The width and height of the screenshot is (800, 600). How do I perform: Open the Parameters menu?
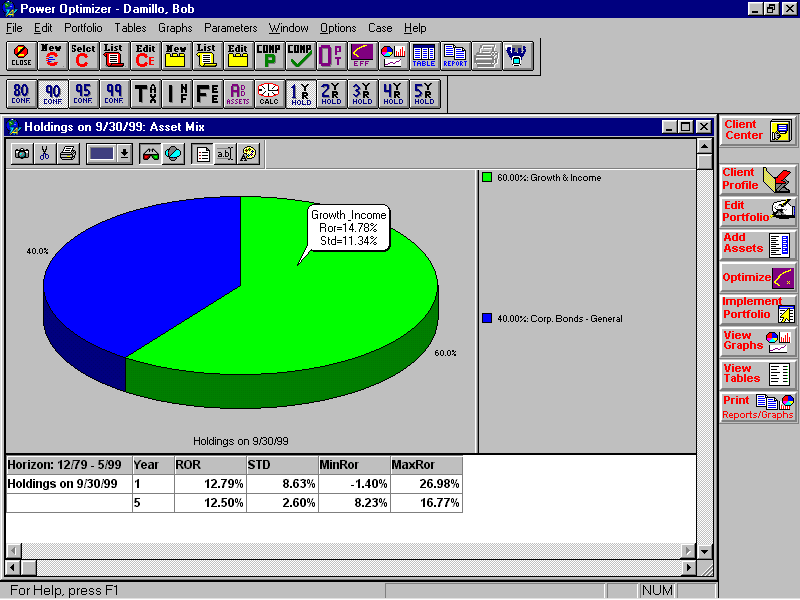pyautogui.click(x=231, y=28)
